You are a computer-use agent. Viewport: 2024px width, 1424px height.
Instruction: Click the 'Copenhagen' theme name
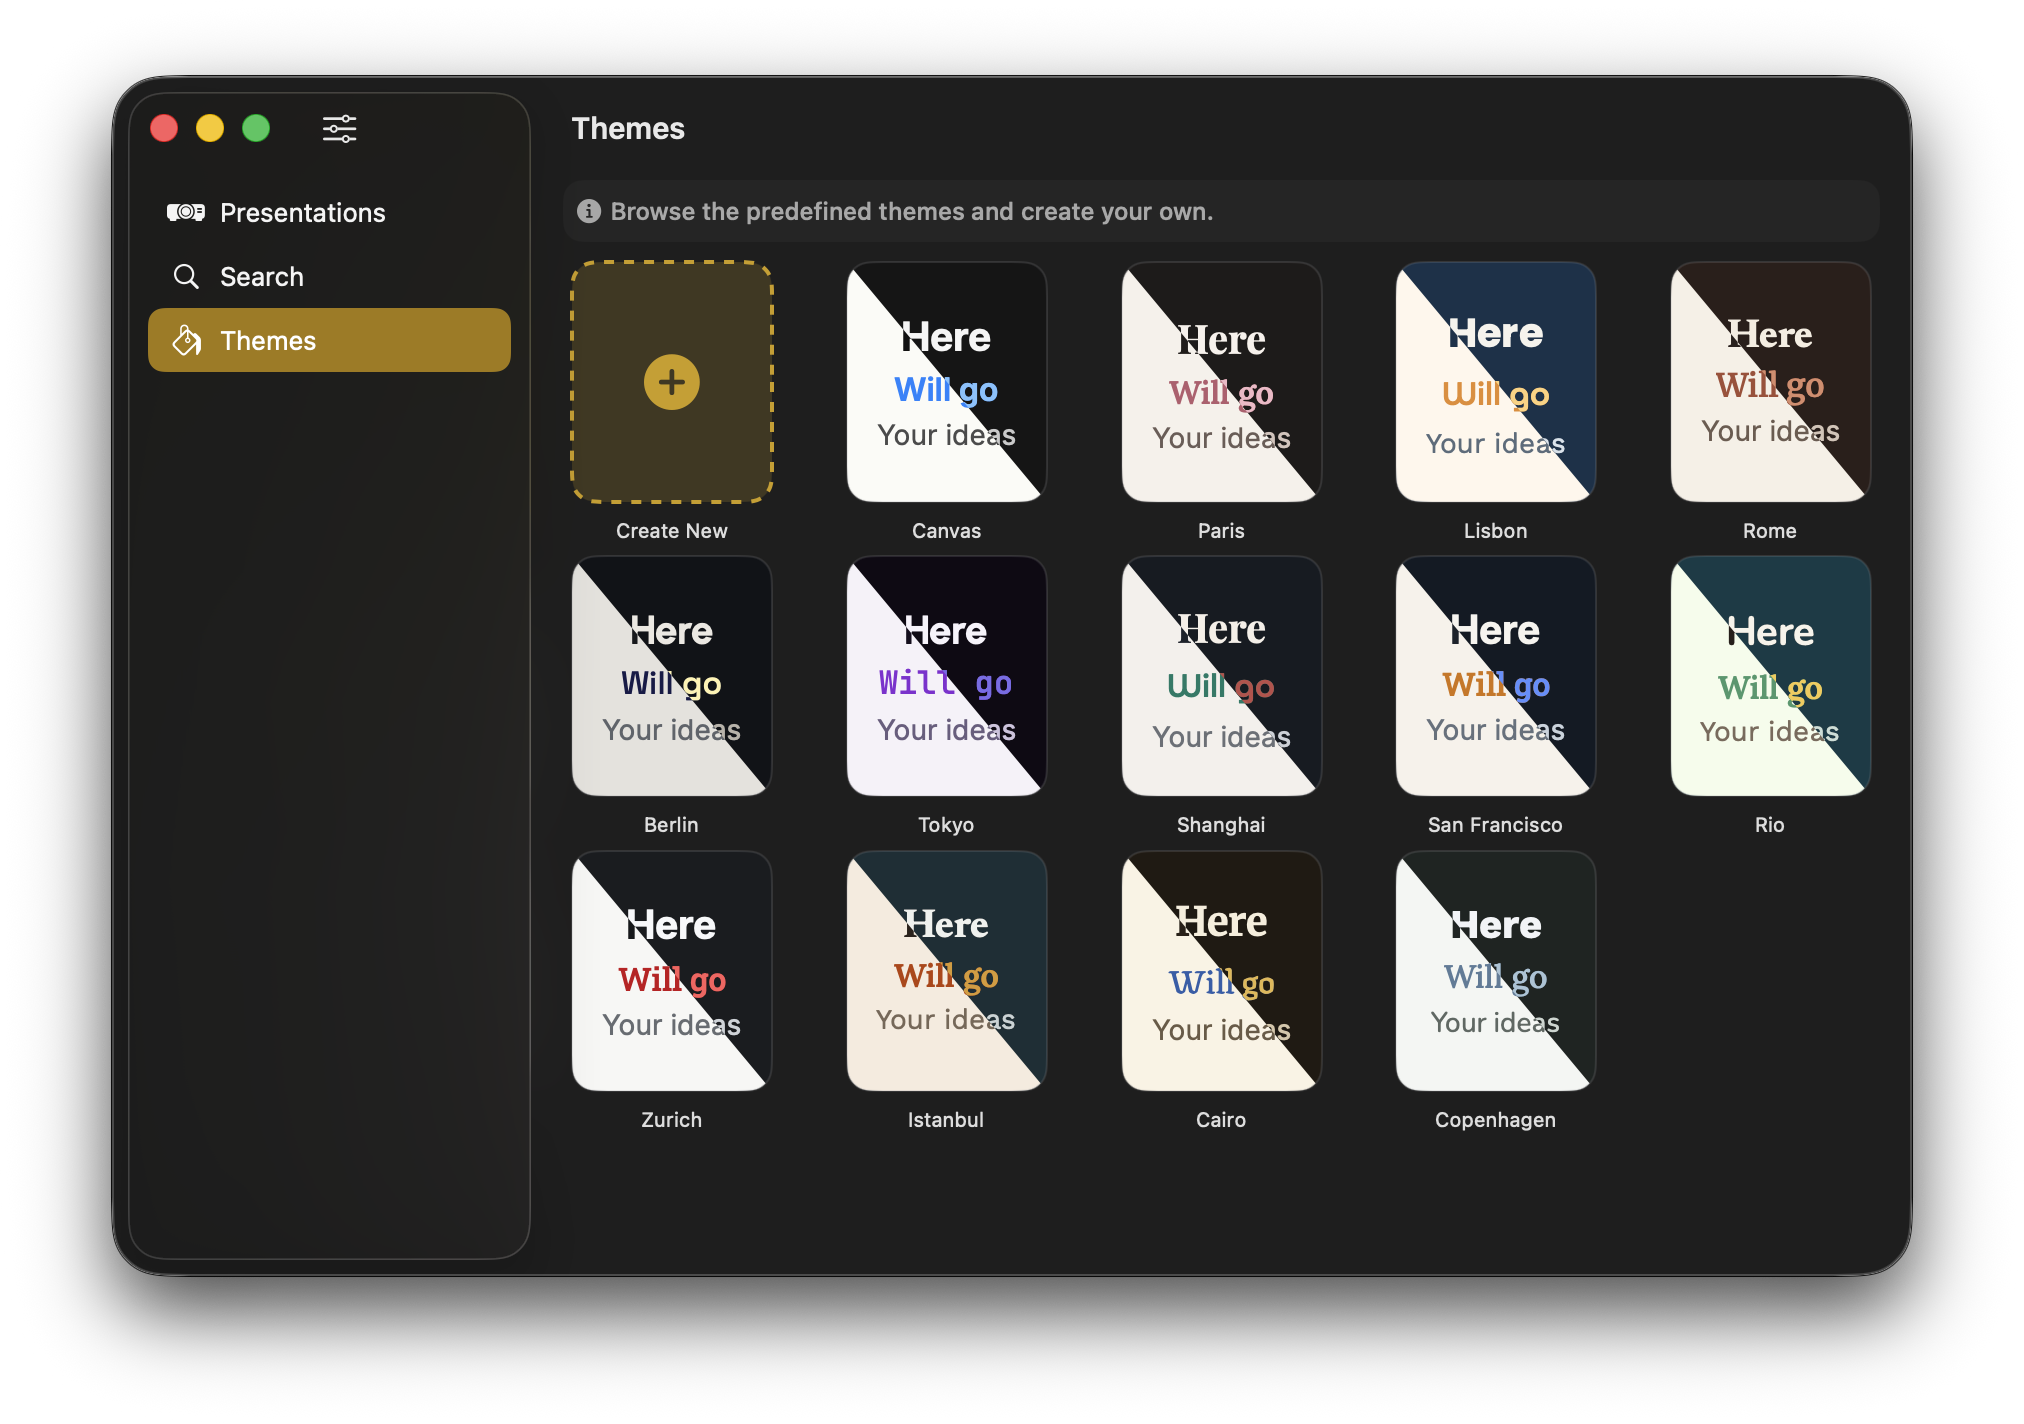(1495, 1120)
